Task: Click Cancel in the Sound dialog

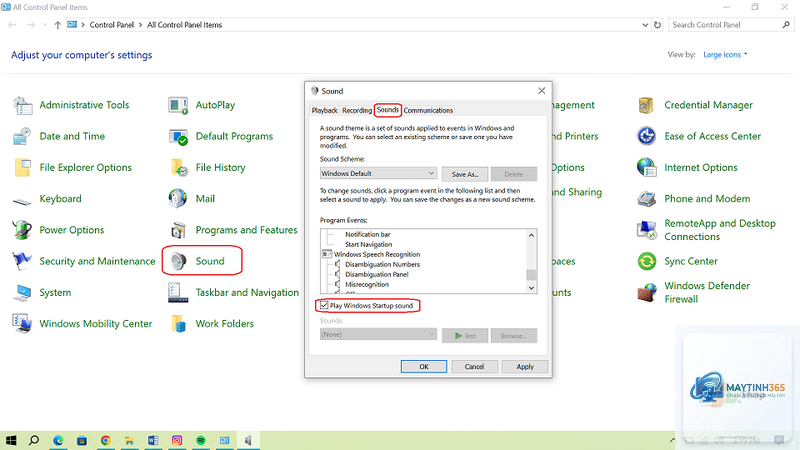Action: coord(474,366)
